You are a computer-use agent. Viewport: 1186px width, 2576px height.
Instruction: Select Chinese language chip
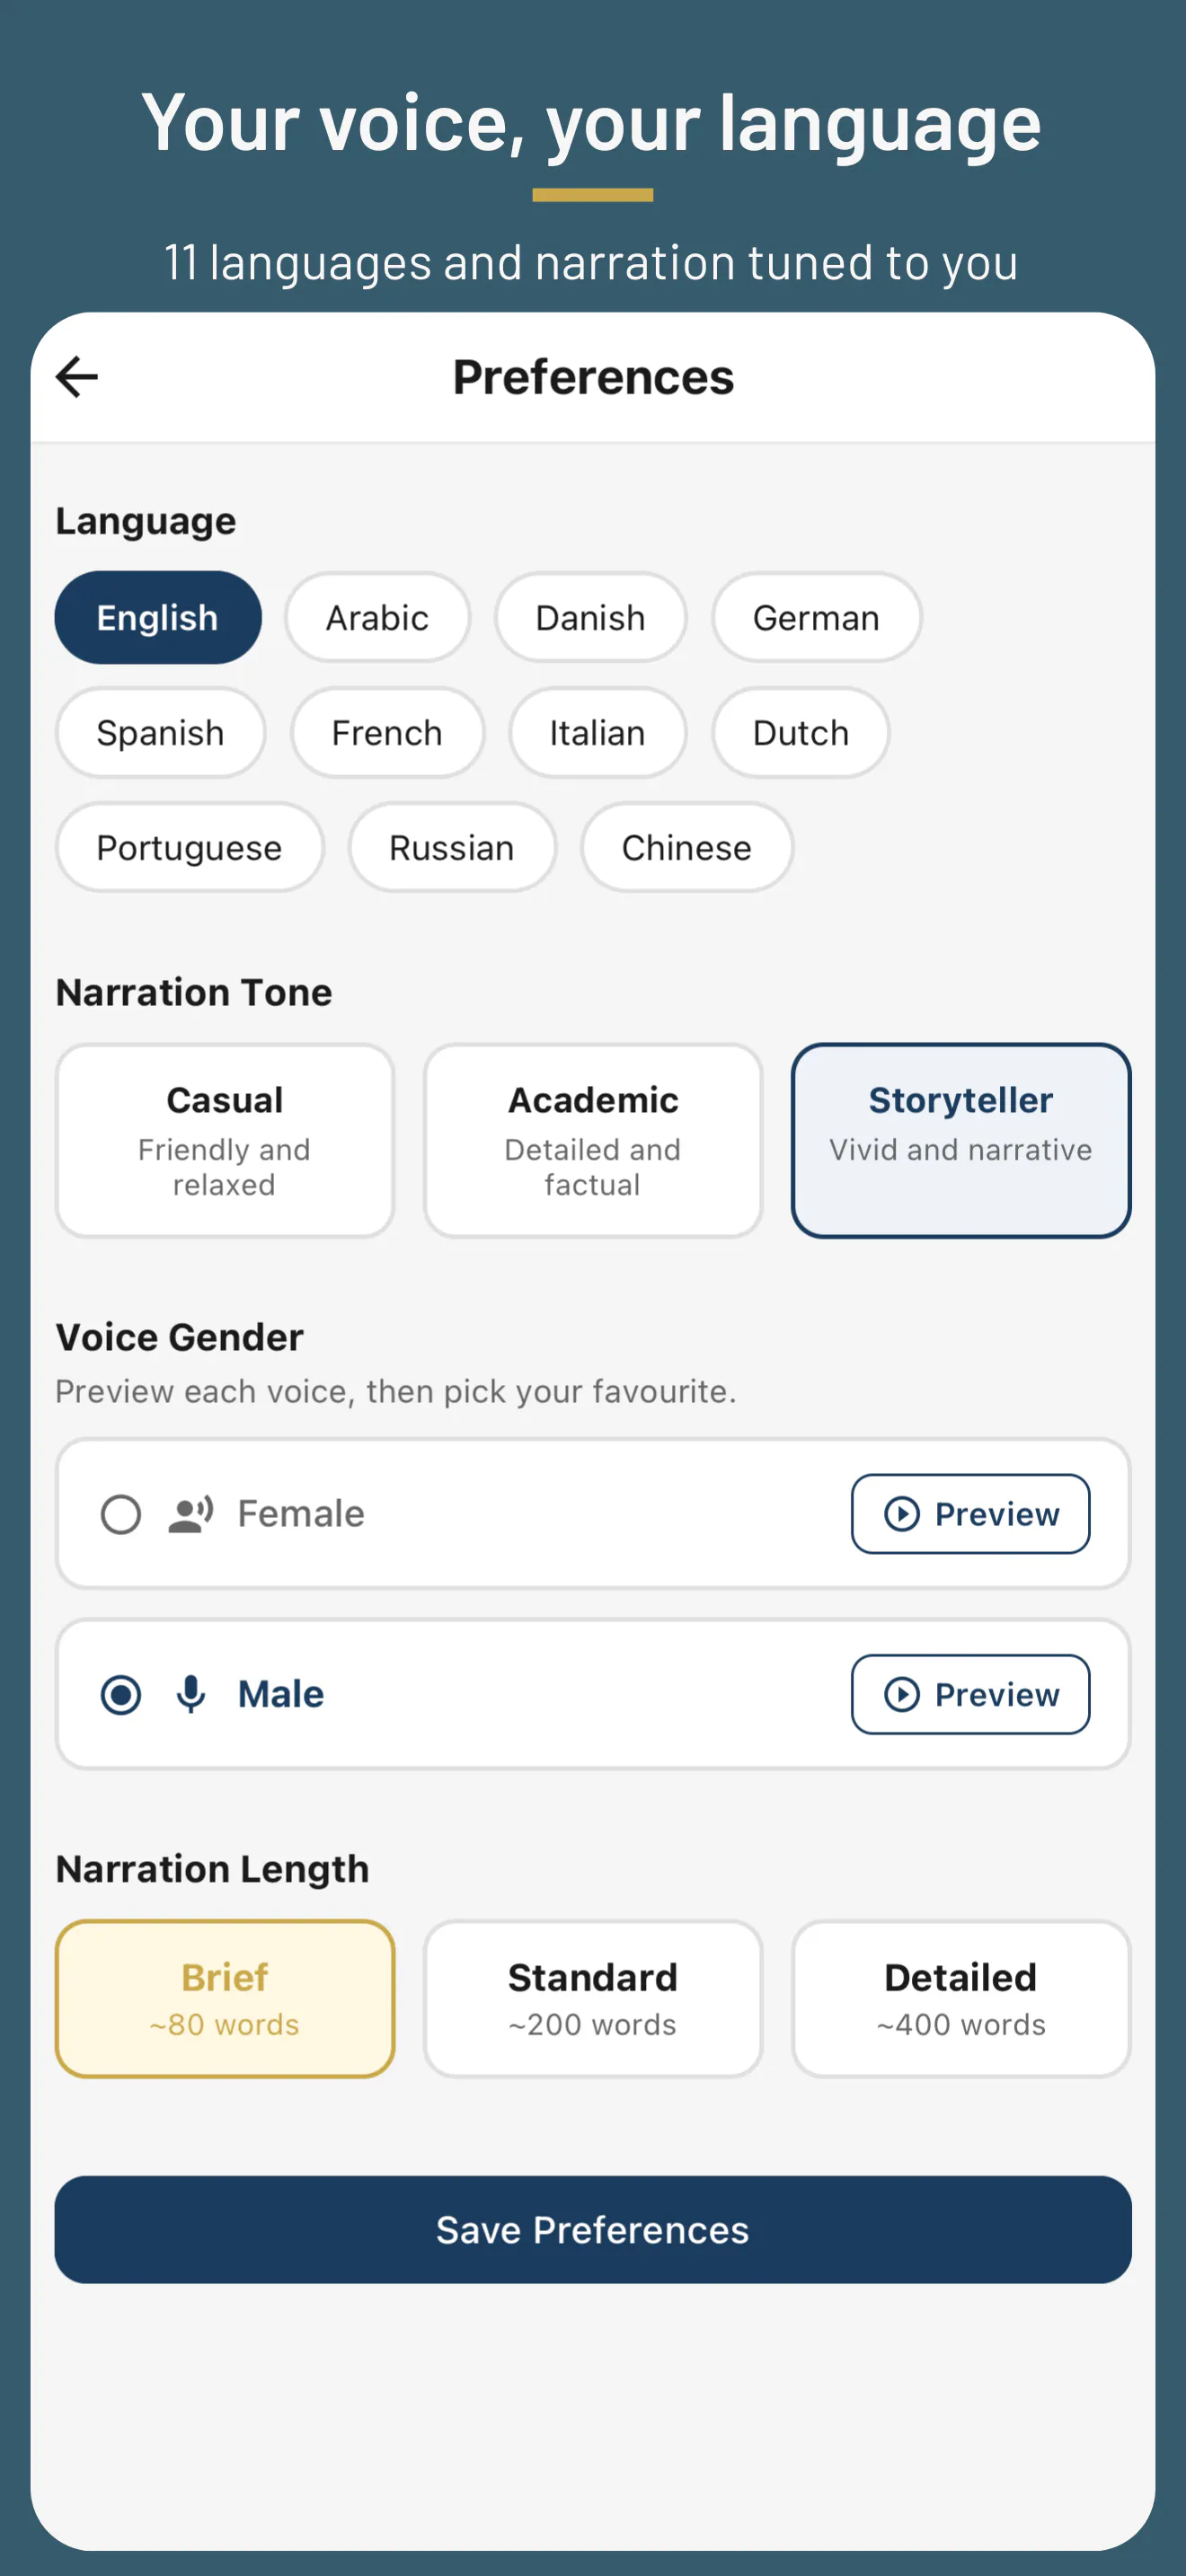tap(686, 848)
